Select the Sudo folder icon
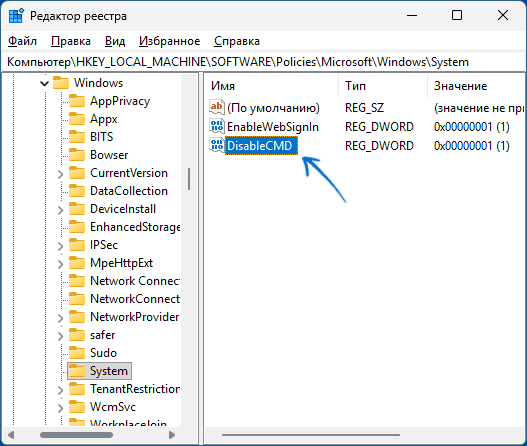Screen dimensions: 527x446 pyautogui.click(x=77, y=353)
